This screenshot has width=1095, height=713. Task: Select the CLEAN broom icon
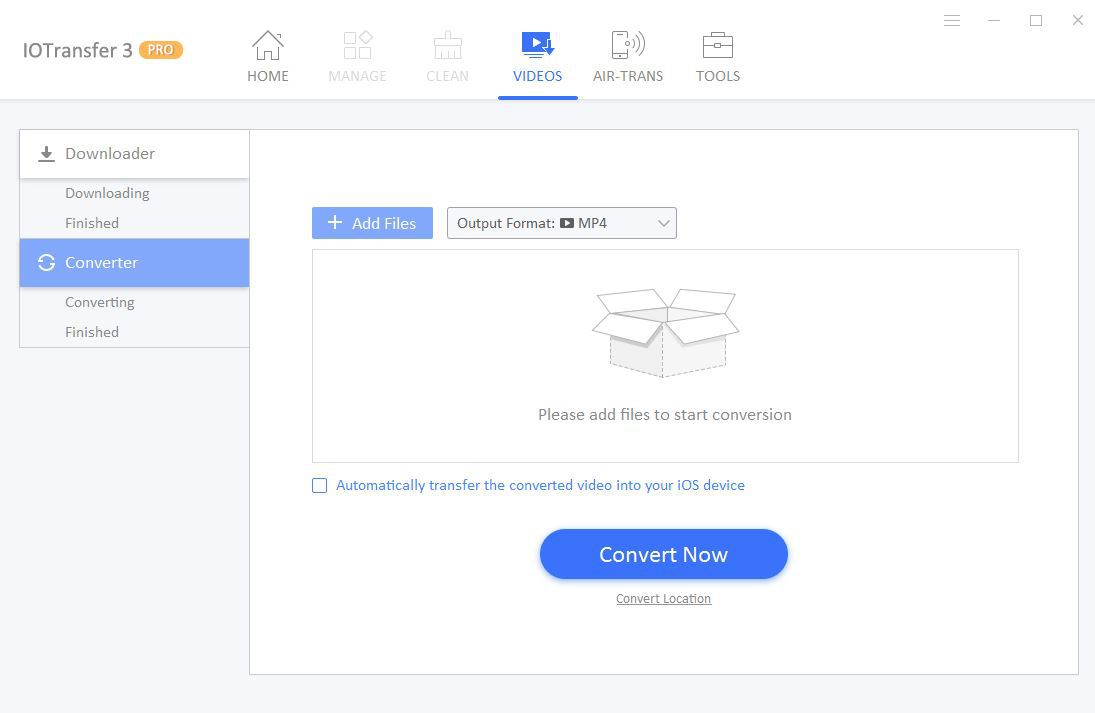[x=447, y=46]
